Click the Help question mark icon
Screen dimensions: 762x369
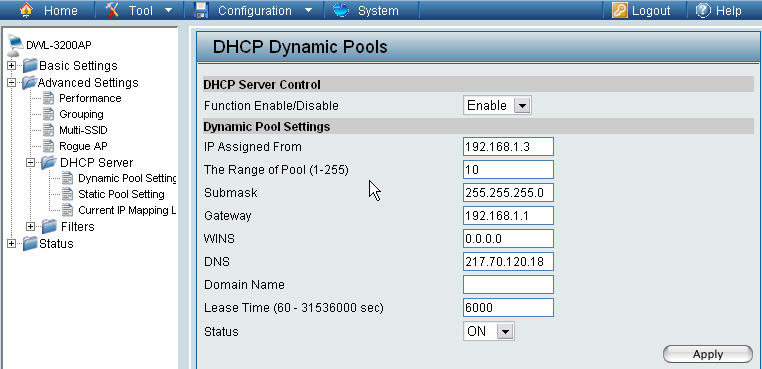[x=703, y=10]
